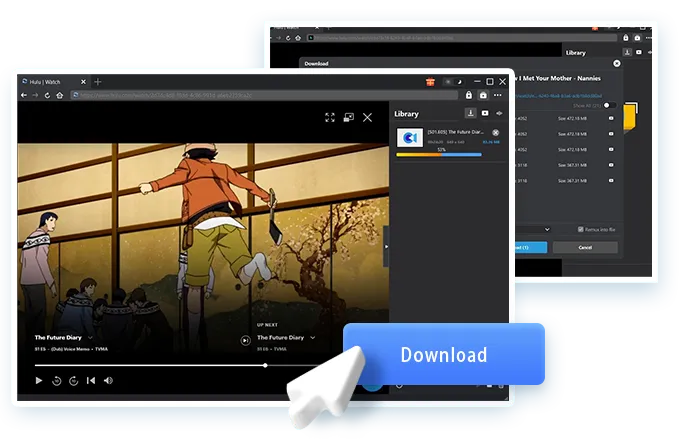
Task: Open a new browser tab
Action: click(x=98, y=82)
